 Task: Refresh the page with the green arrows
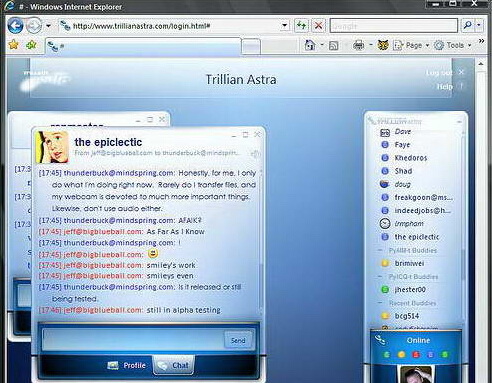[x=302, y=25]
